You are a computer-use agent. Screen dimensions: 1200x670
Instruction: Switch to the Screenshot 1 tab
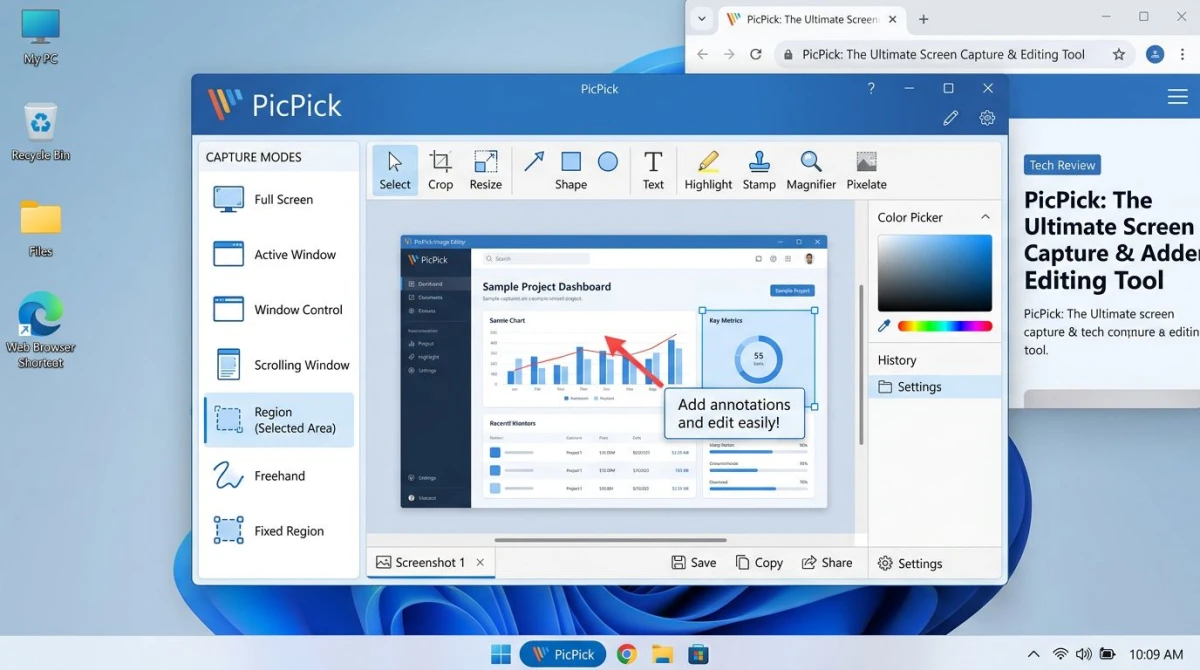[420, 563]
